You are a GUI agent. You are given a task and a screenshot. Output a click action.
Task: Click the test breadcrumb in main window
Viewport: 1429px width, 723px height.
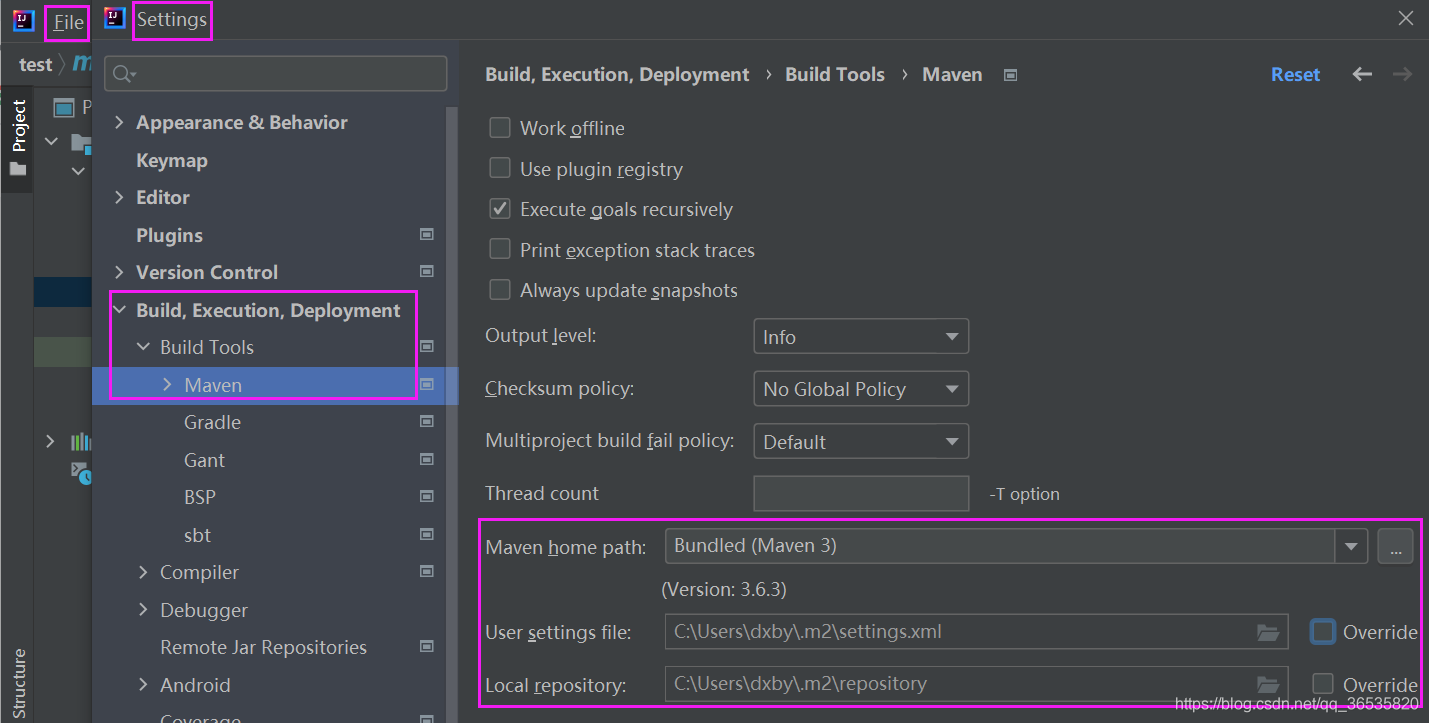click(x=35, y=65)
